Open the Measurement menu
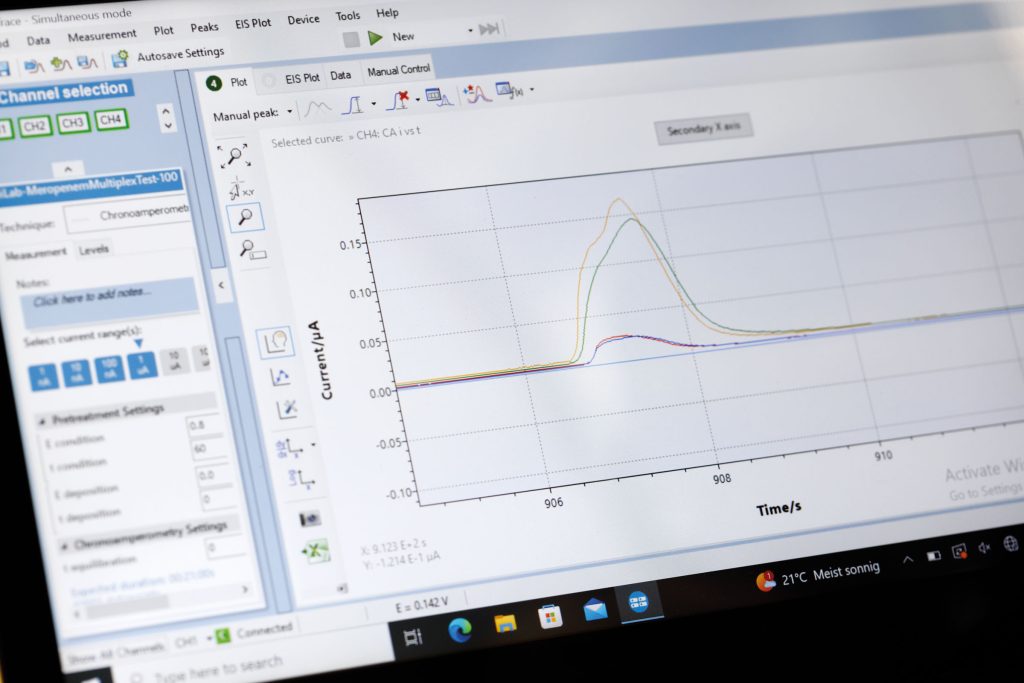1024x683 pixels. pos(102,35)
